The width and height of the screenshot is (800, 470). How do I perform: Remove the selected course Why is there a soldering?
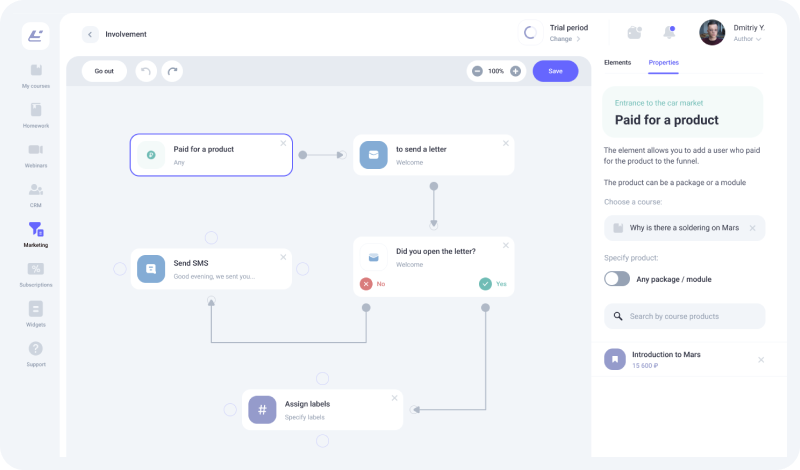click(752, 228)
